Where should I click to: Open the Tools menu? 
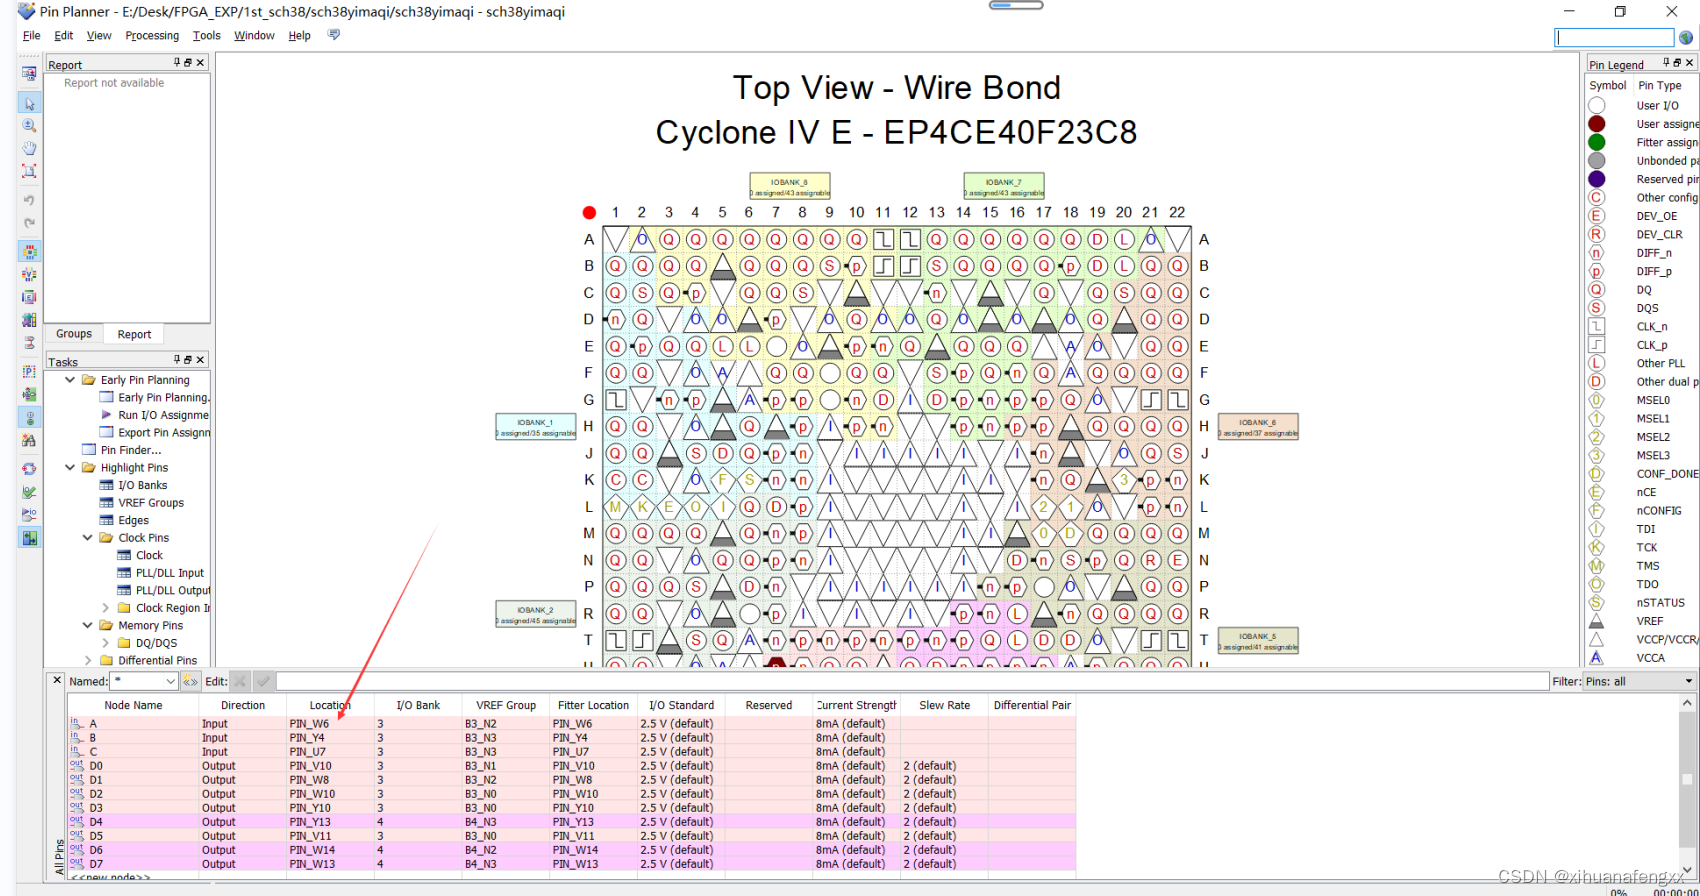[x=207, y=35]
